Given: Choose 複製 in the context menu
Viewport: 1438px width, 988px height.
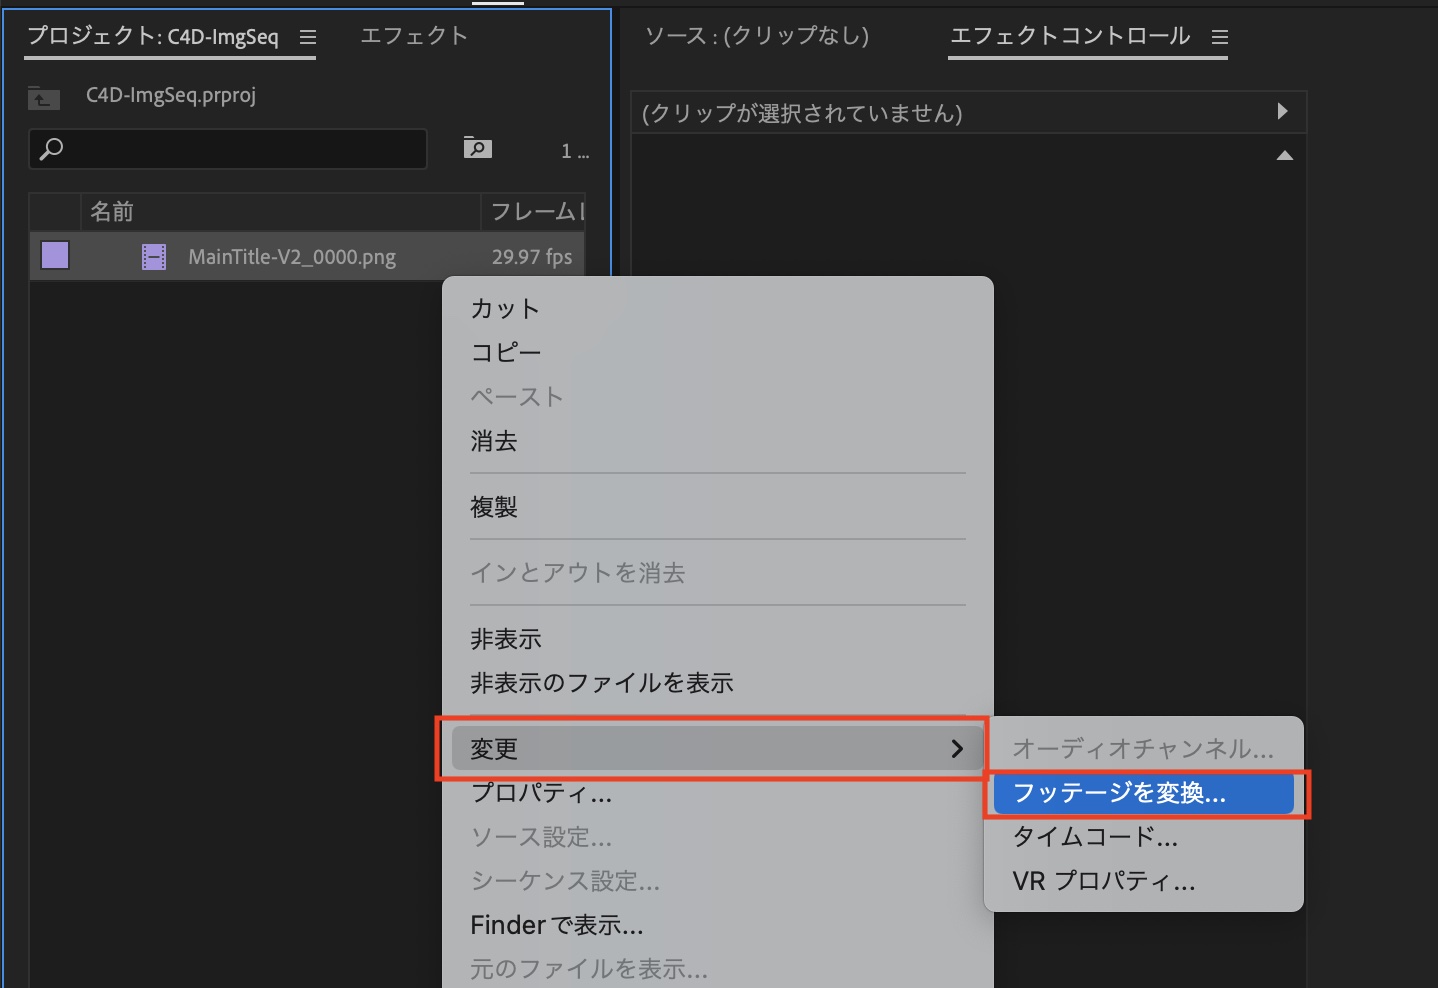Looking at the screenshot, I should coord(494,507).
